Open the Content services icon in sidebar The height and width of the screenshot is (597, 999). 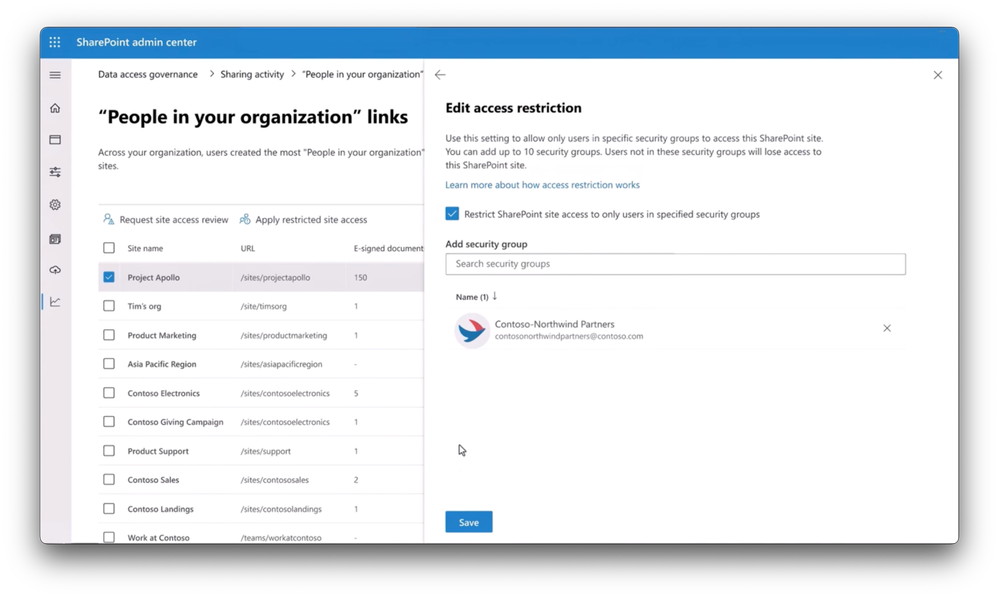tap(55, 239)
